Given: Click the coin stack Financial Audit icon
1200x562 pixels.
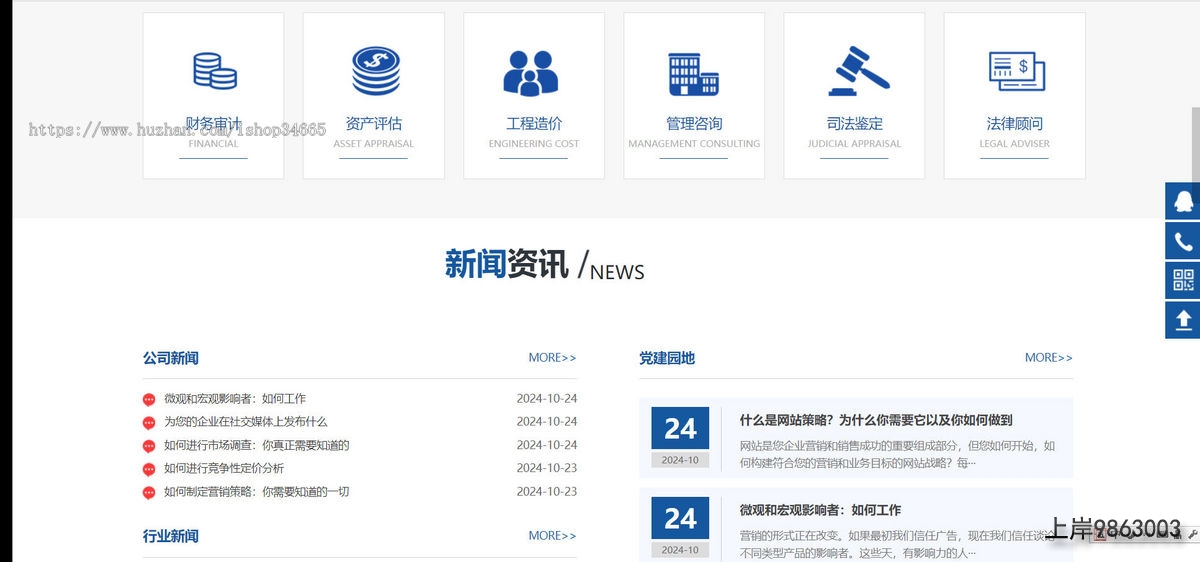Looking at the screenshot, I should pos(214,71).
